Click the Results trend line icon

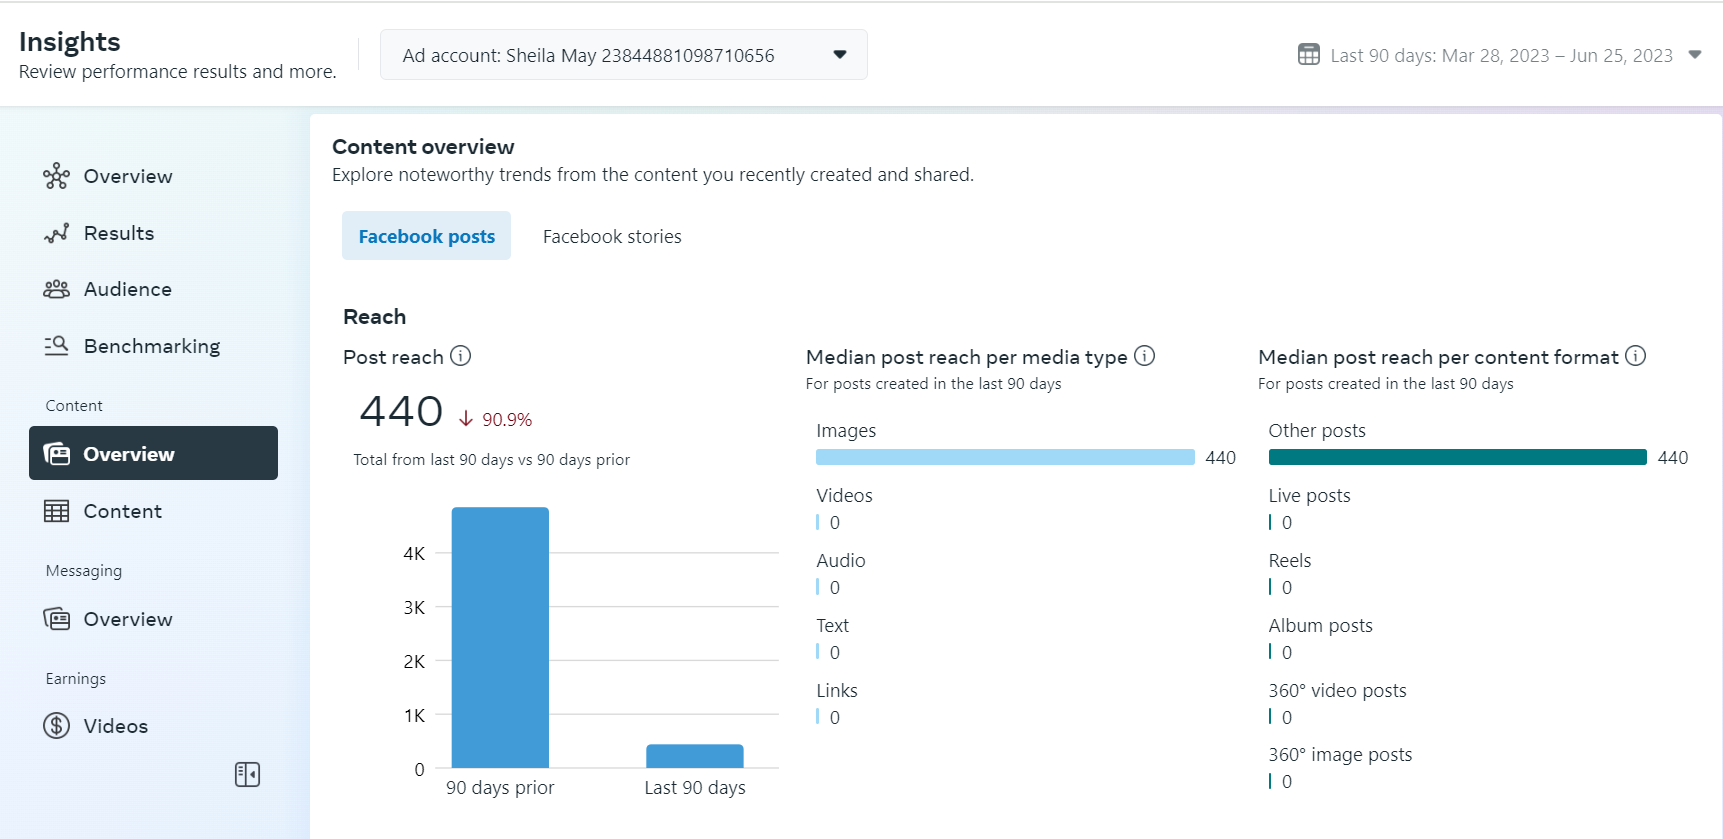coord(56,233)
